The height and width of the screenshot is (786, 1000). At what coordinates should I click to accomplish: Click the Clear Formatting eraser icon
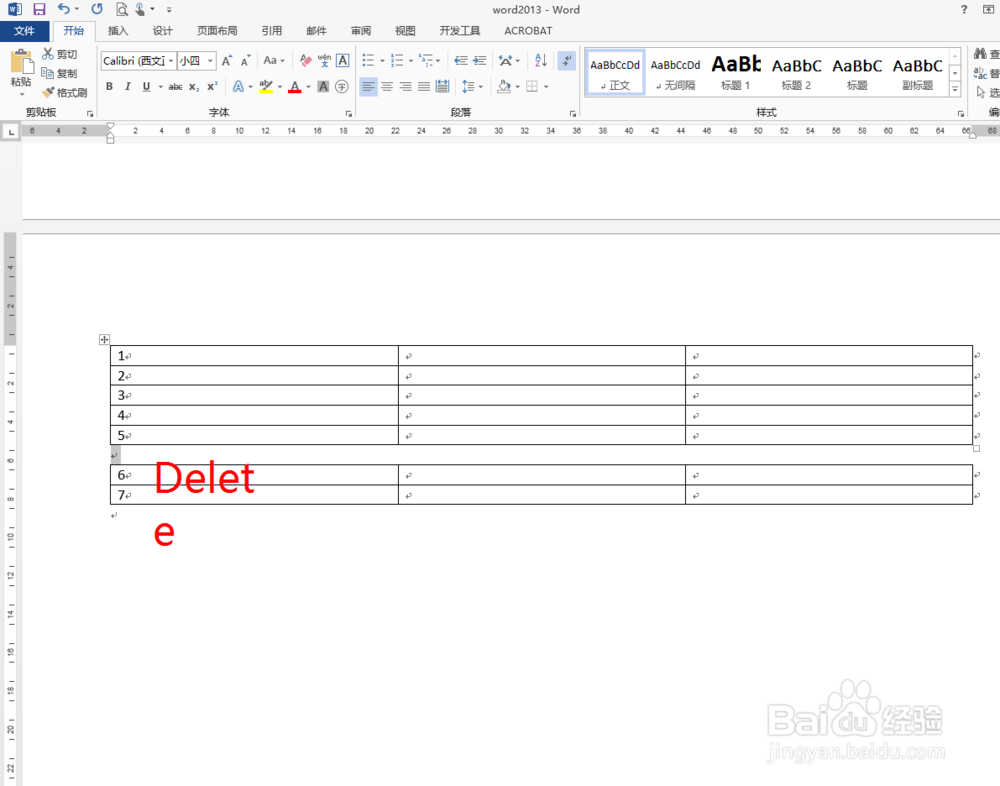click(x=305, y=61)
